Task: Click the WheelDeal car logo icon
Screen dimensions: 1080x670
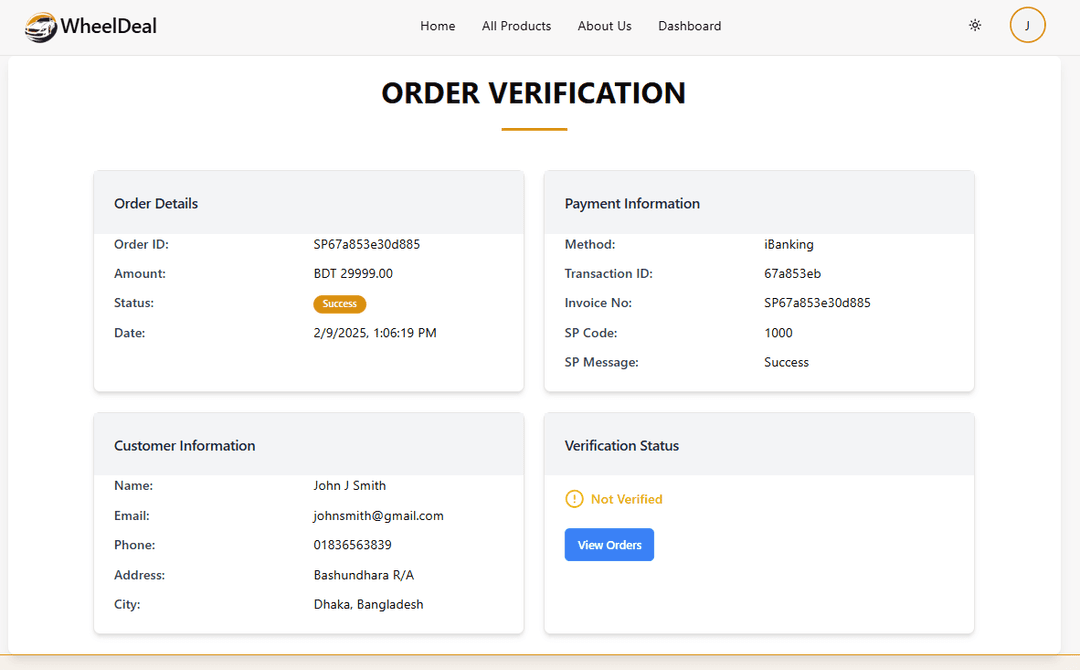Action: (41, 27)
